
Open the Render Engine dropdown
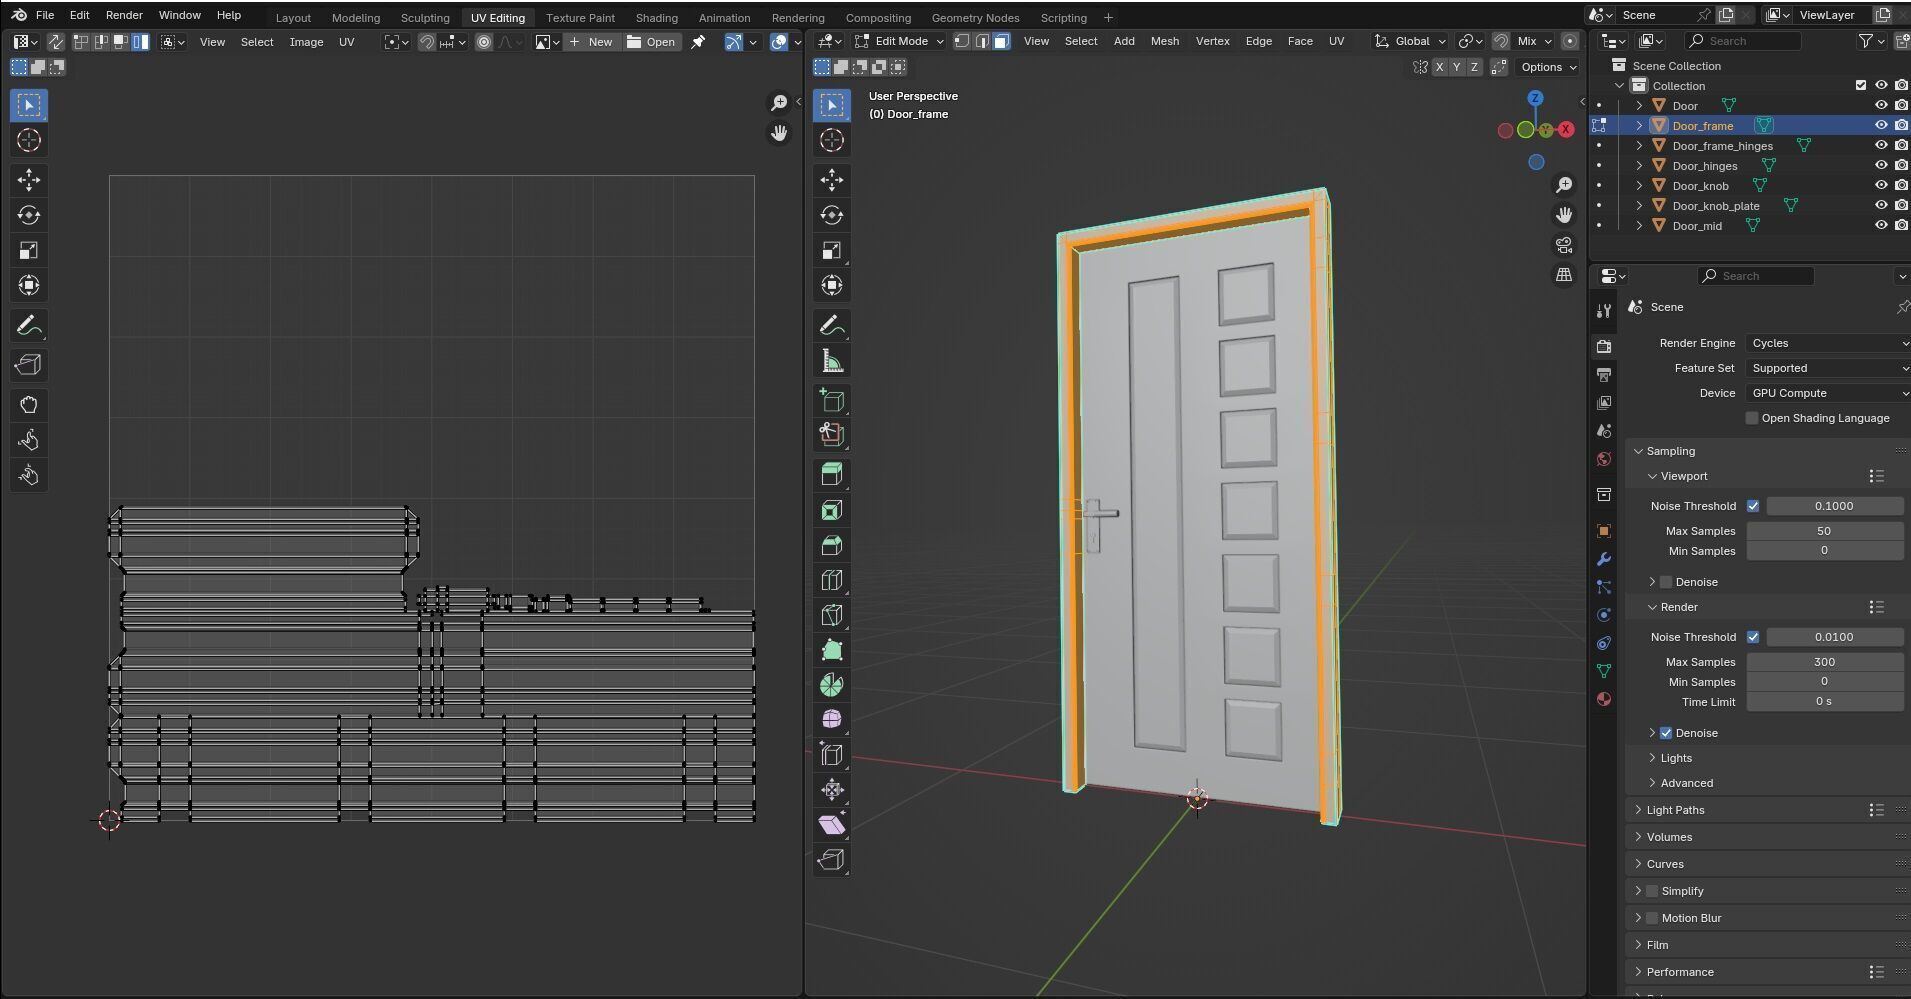(1828, 343)
